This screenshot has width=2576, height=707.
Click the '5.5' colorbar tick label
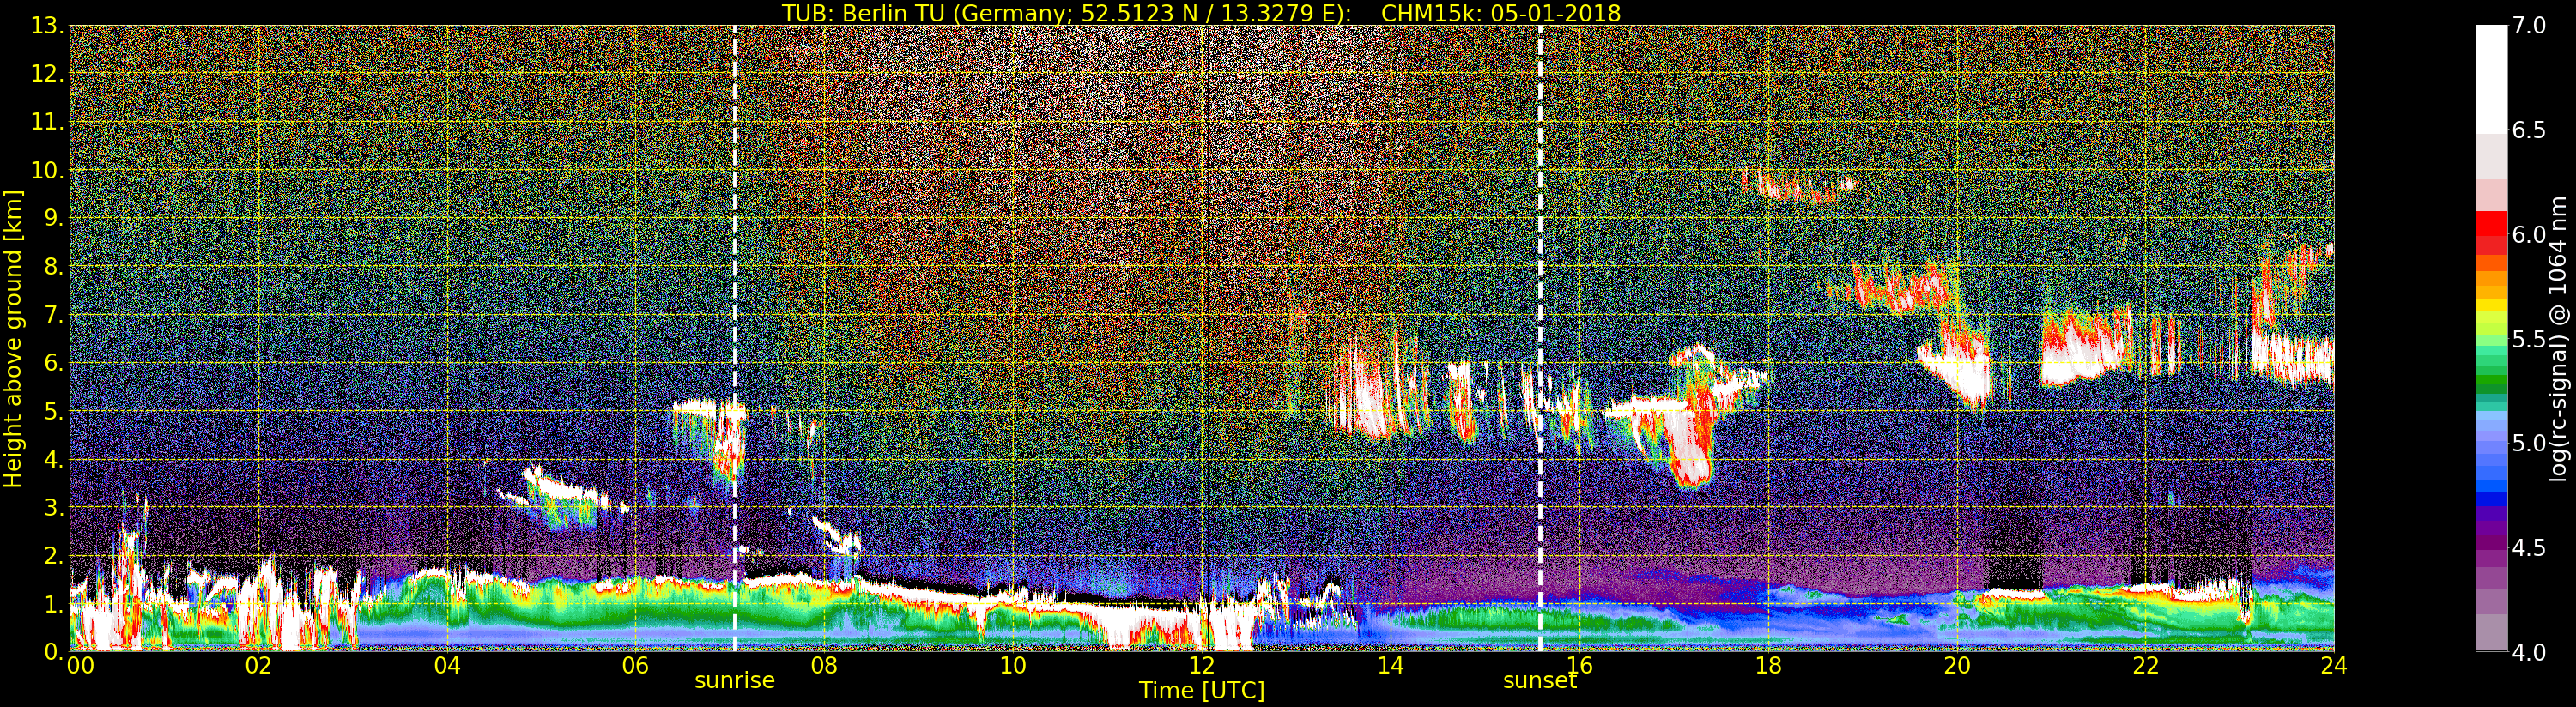(2530, 339)
